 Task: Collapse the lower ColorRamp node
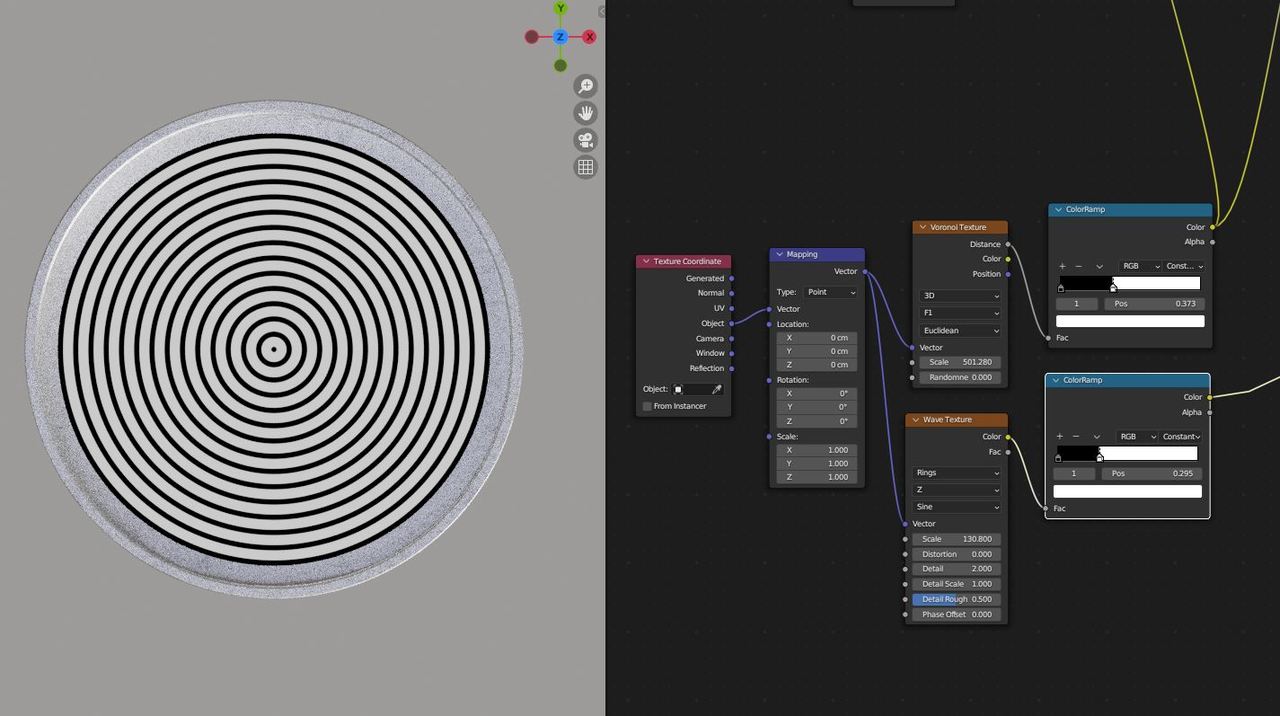click(x=1055, y=380)
